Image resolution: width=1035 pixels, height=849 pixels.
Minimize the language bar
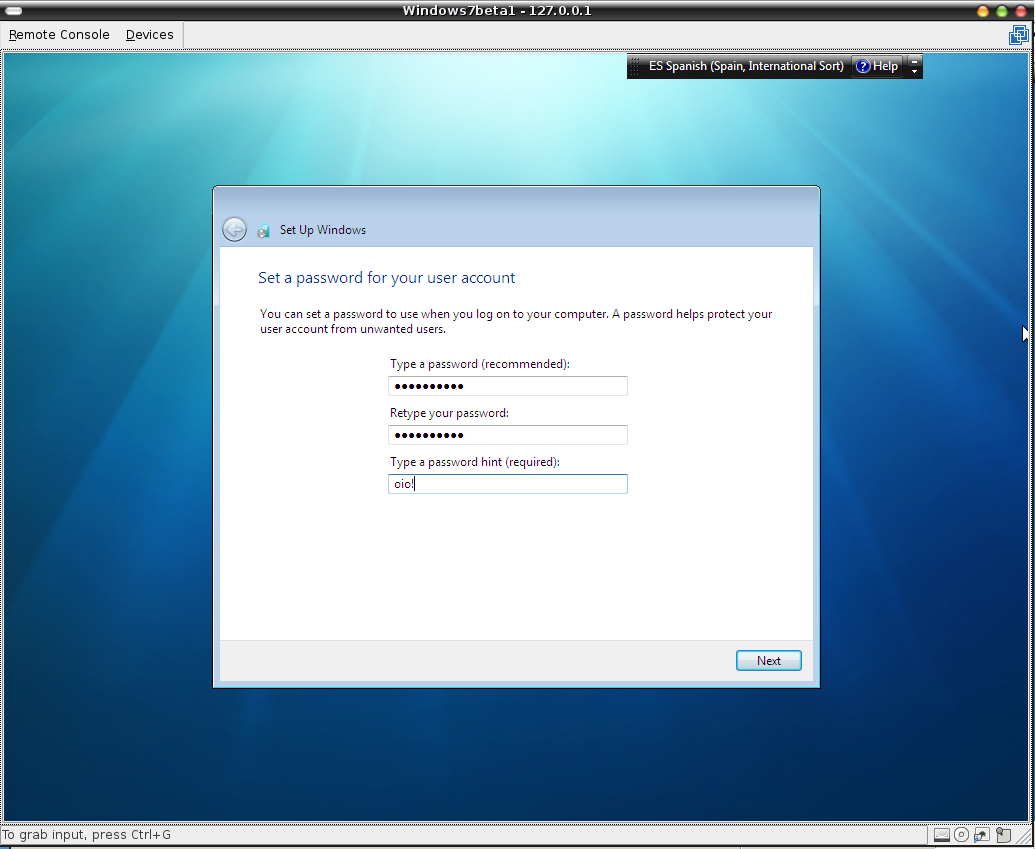(x=914, y=61)
